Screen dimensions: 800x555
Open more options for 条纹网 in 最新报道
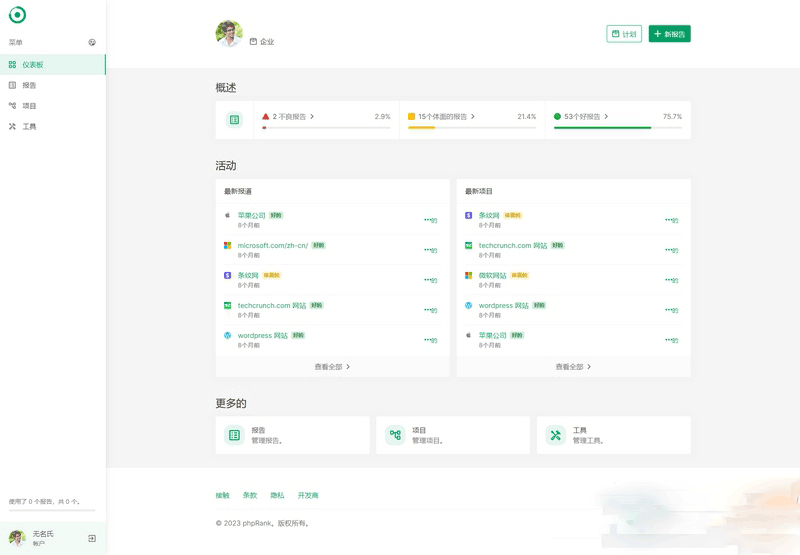(430, 281)
